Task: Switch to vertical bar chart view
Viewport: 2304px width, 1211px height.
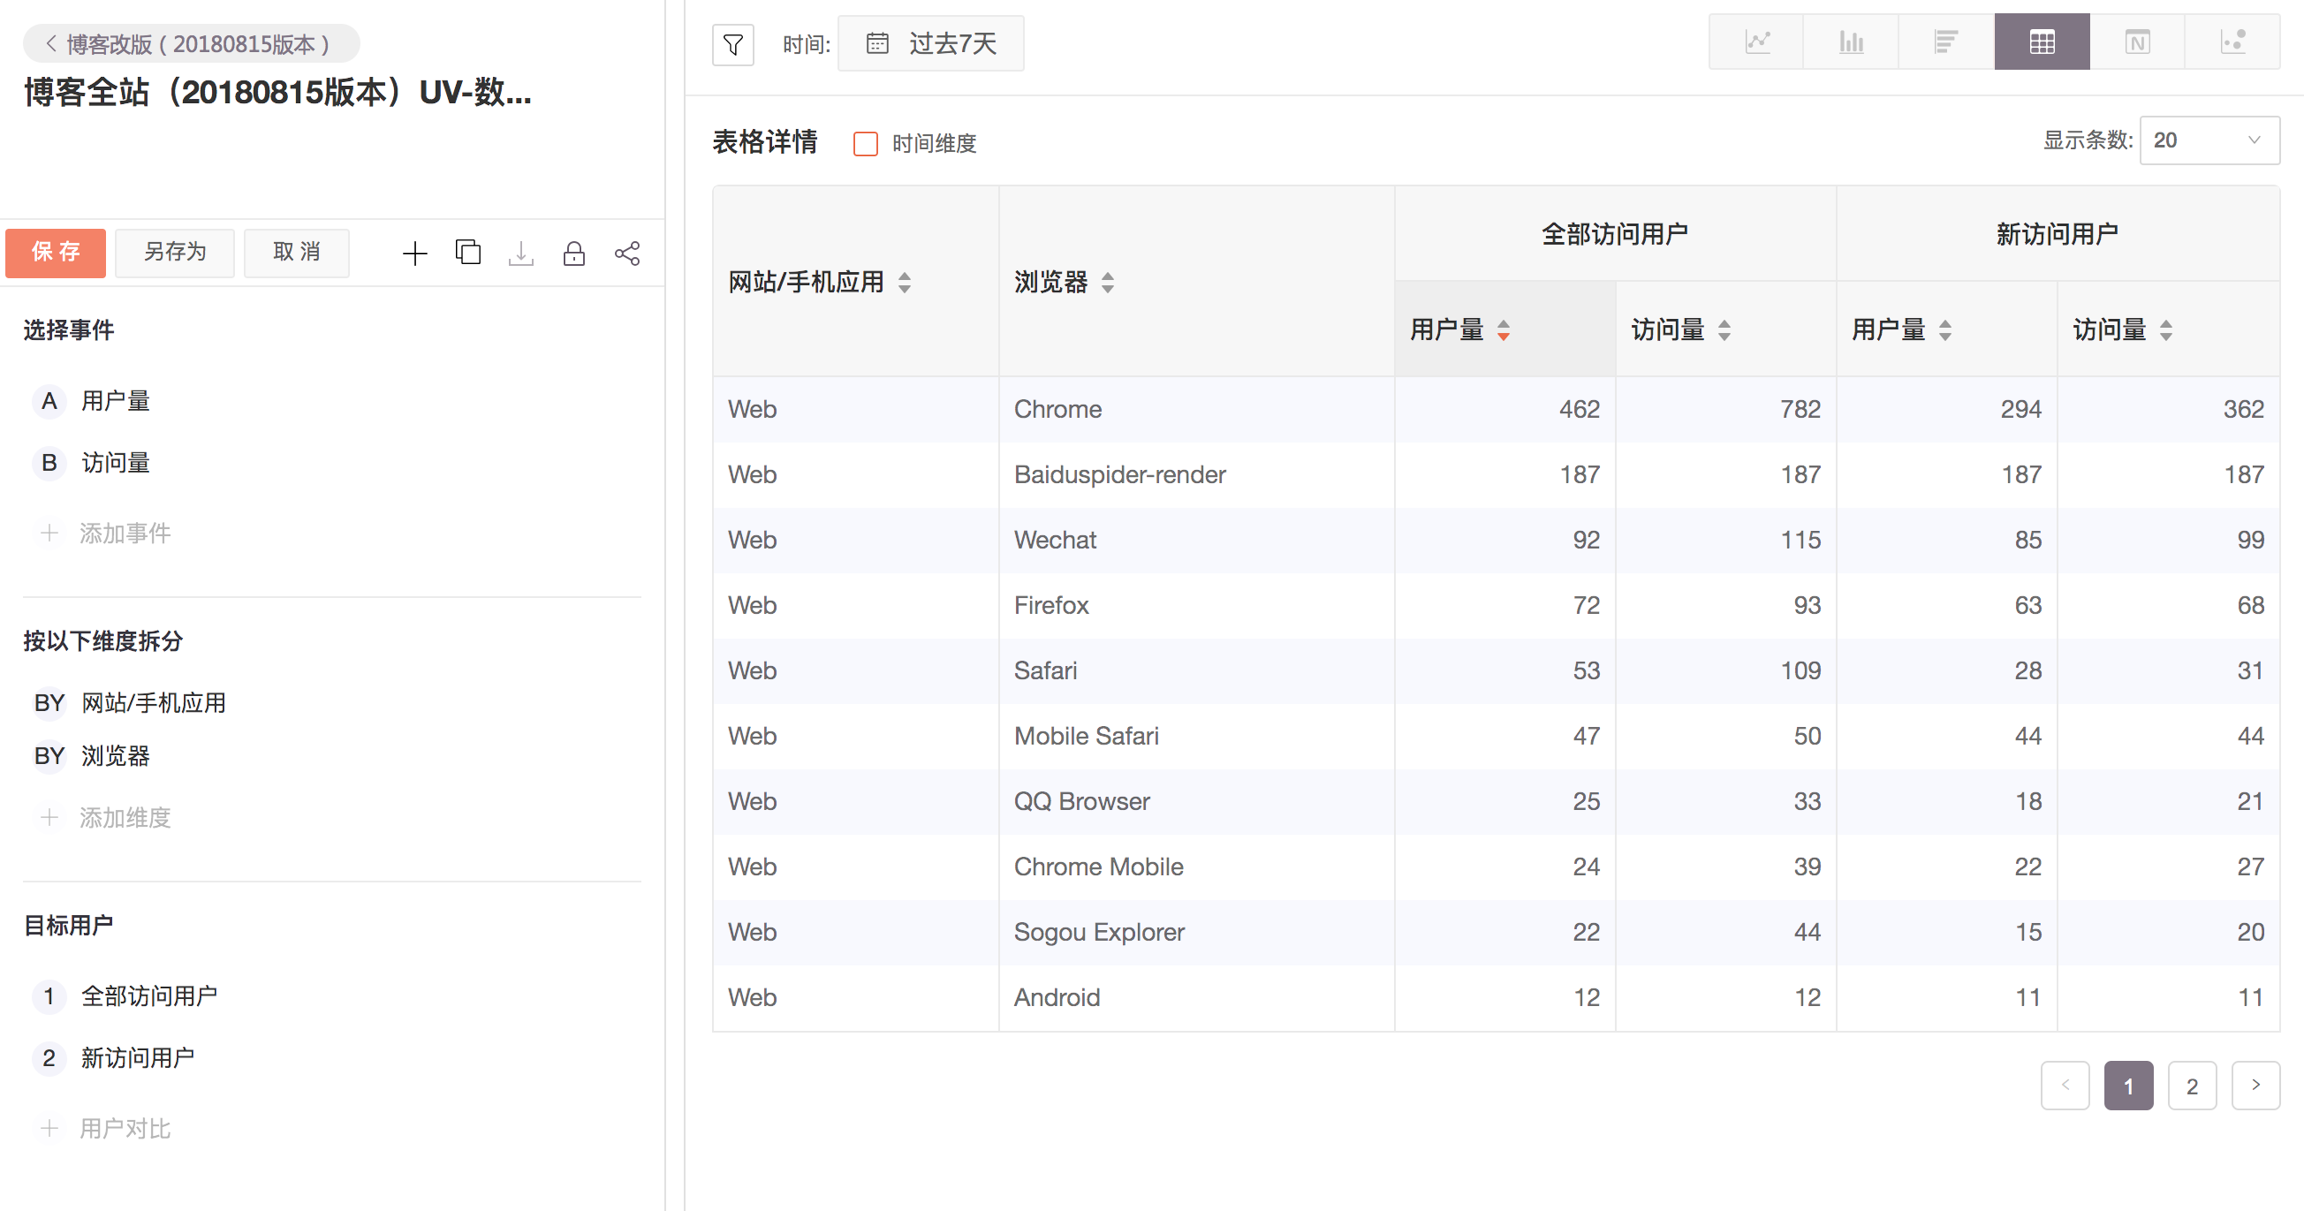Action: coord(1850,42)
